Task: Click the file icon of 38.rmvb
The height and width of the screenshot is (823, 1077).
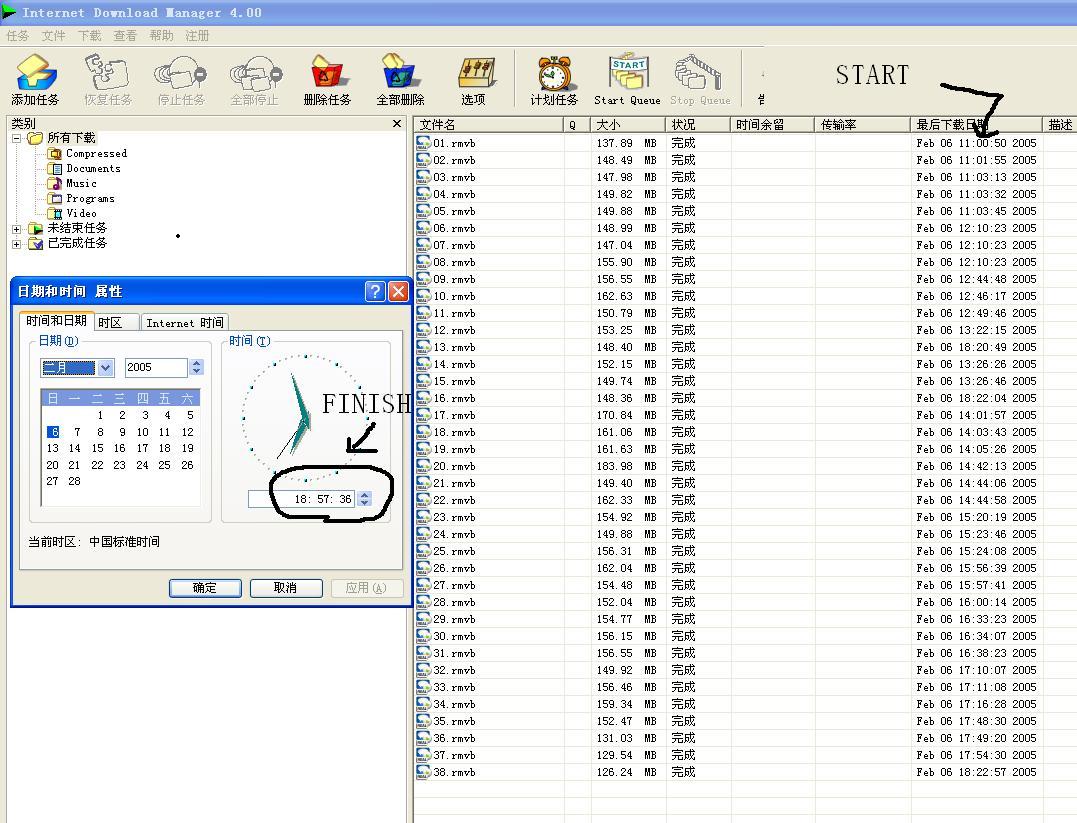Action: pyautogui.click(x=423, y=772)
